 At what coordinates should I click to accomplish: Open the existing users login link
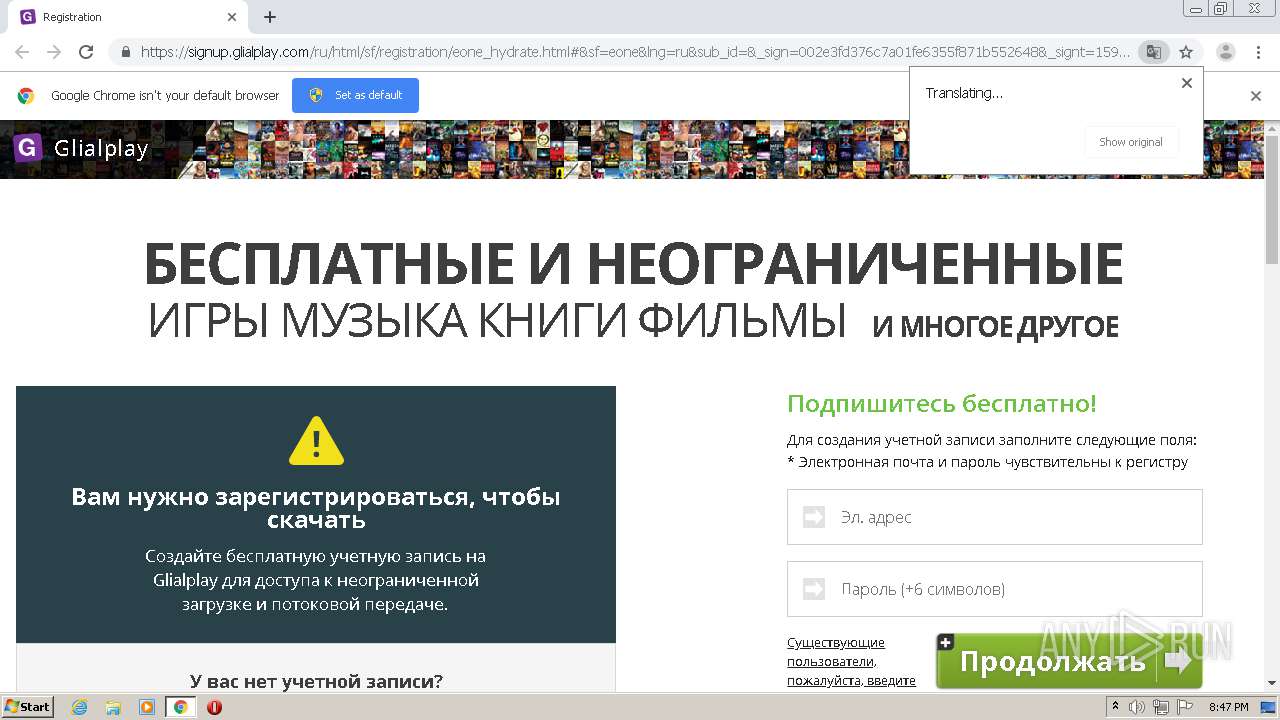851,661
